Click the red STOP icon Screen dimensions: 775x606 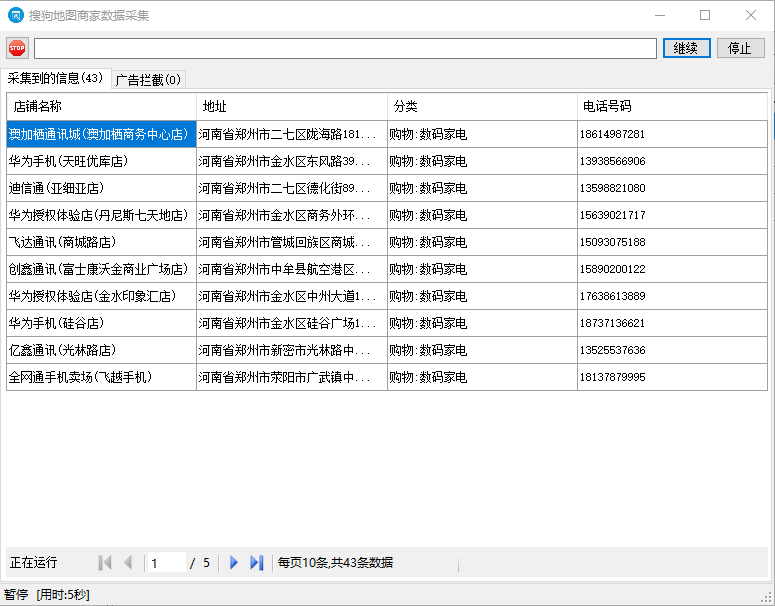coord(17,48)
